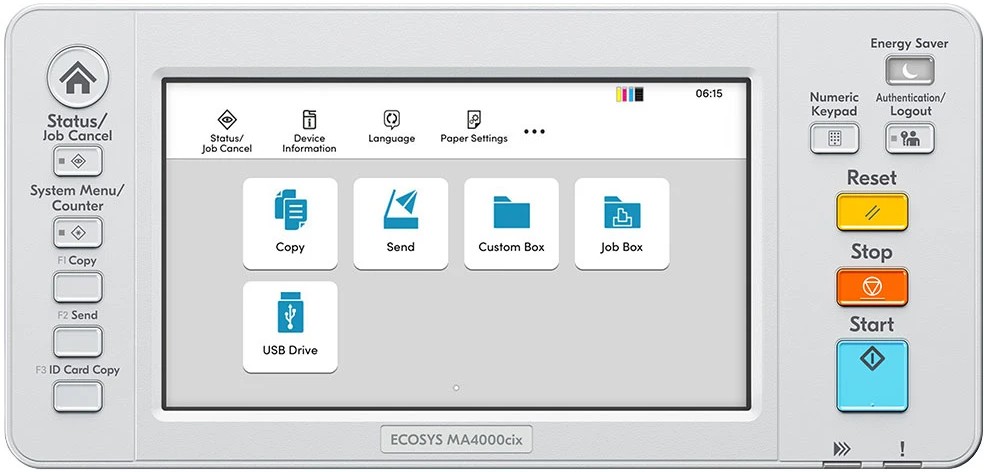Check the toner color level indicator
The height and width of the screenshot is (472, 984).
[x=630, y=95]
